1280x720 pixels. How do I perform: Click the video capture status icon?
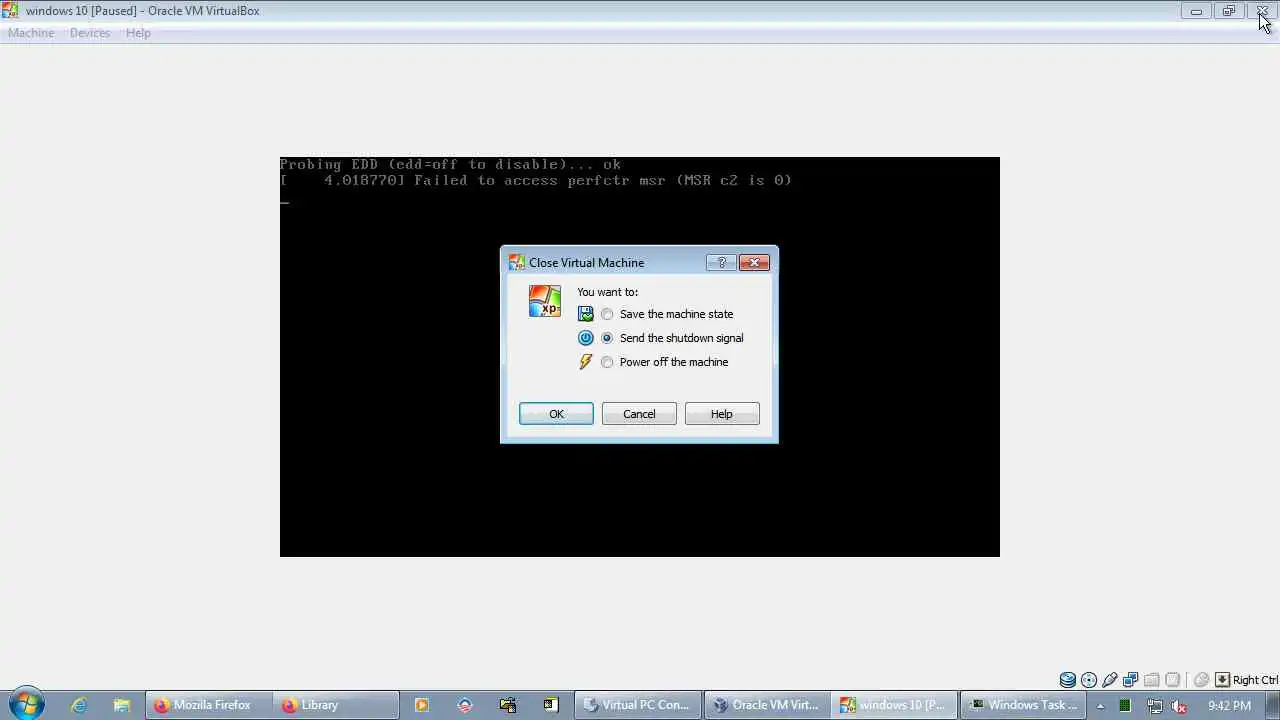1173,680
